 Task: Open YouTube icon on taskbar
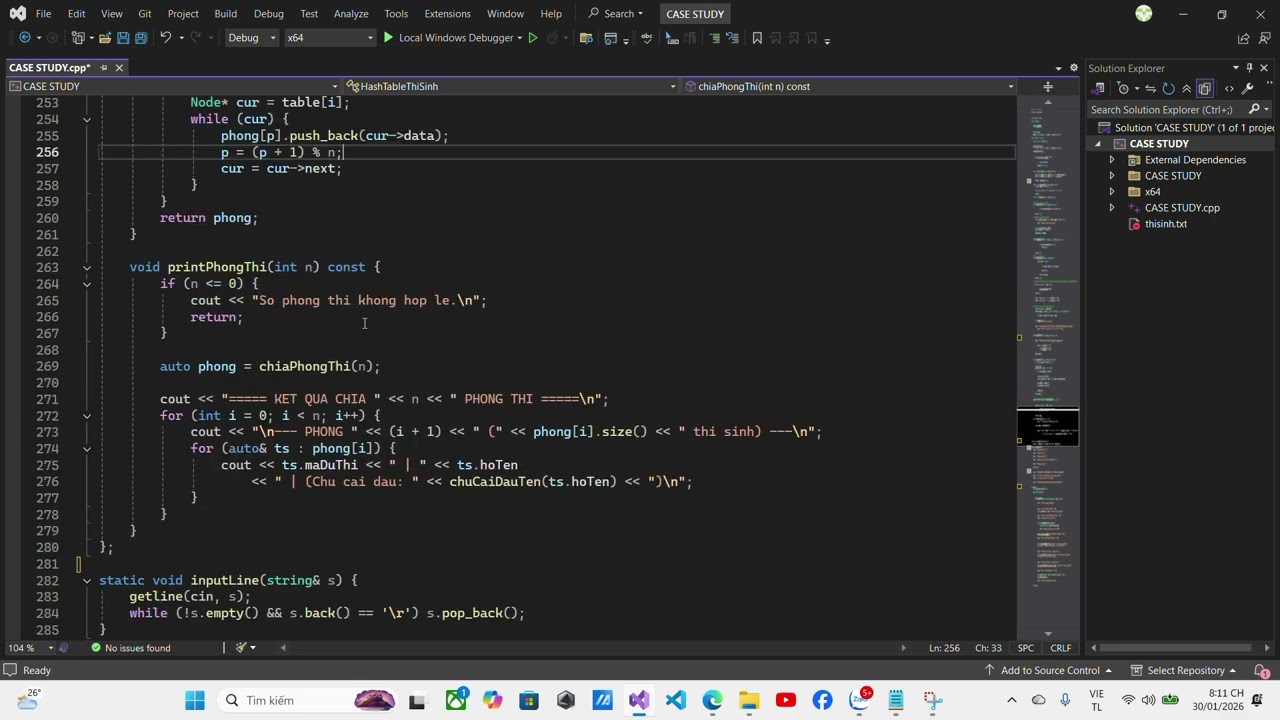pos(786,700)
